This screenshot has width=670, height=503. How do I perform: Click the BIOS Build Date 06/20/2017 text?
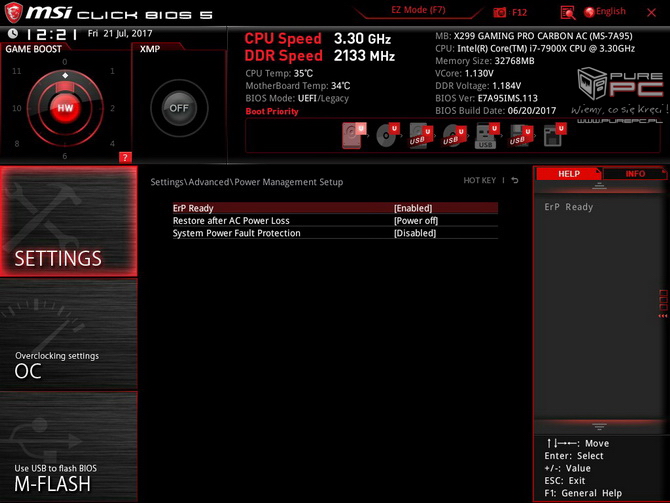coord(495,110)
